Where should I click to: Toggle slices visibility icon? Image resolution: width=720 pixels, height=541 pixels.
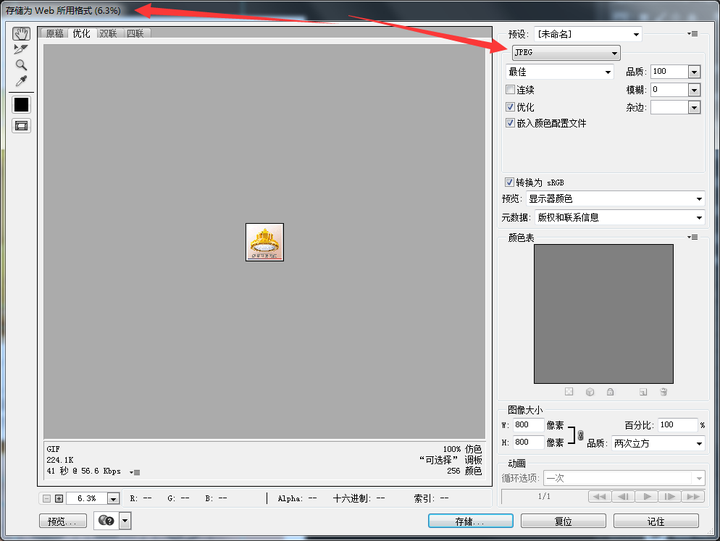pos(21,126)
